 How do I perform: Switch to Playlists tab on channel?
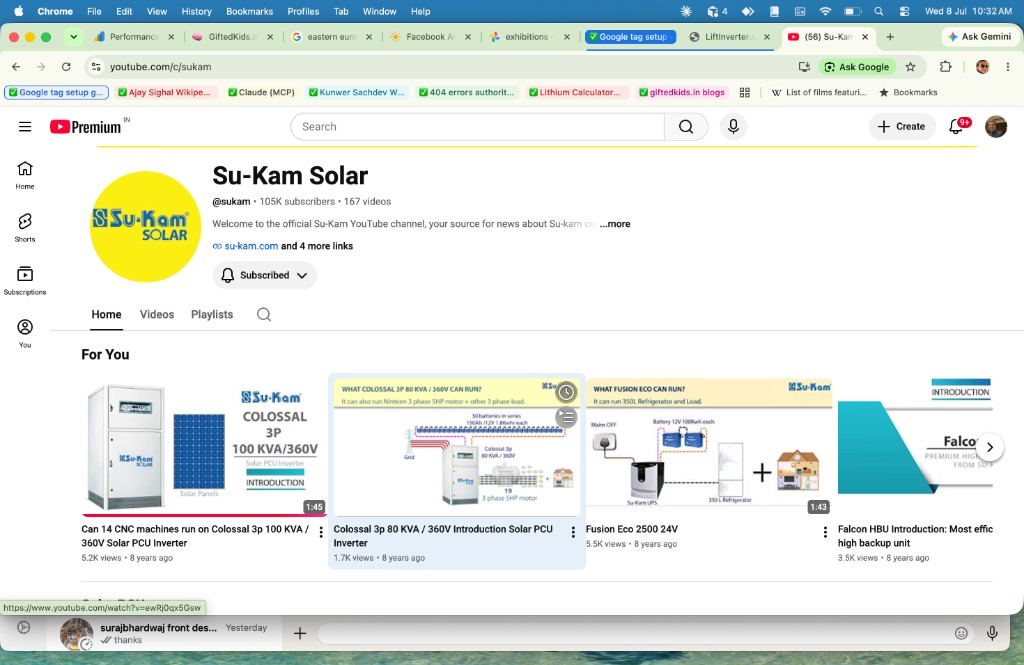tap(212, 315)
